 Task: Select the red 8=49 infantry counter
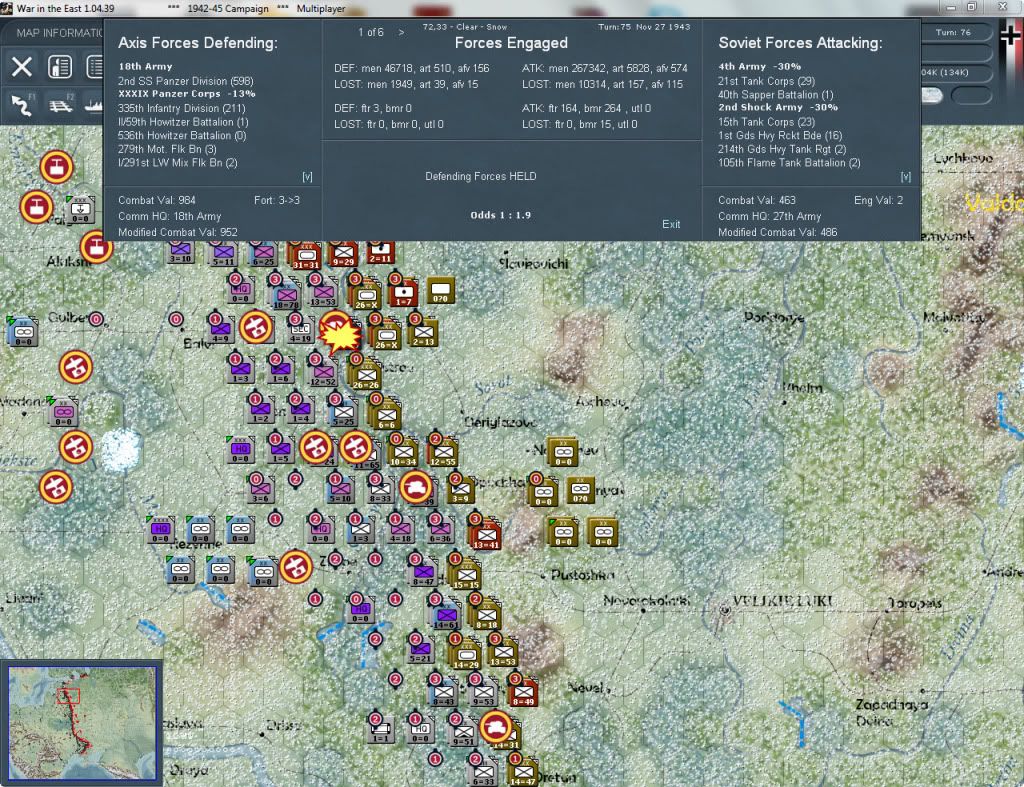coord(524,692)
